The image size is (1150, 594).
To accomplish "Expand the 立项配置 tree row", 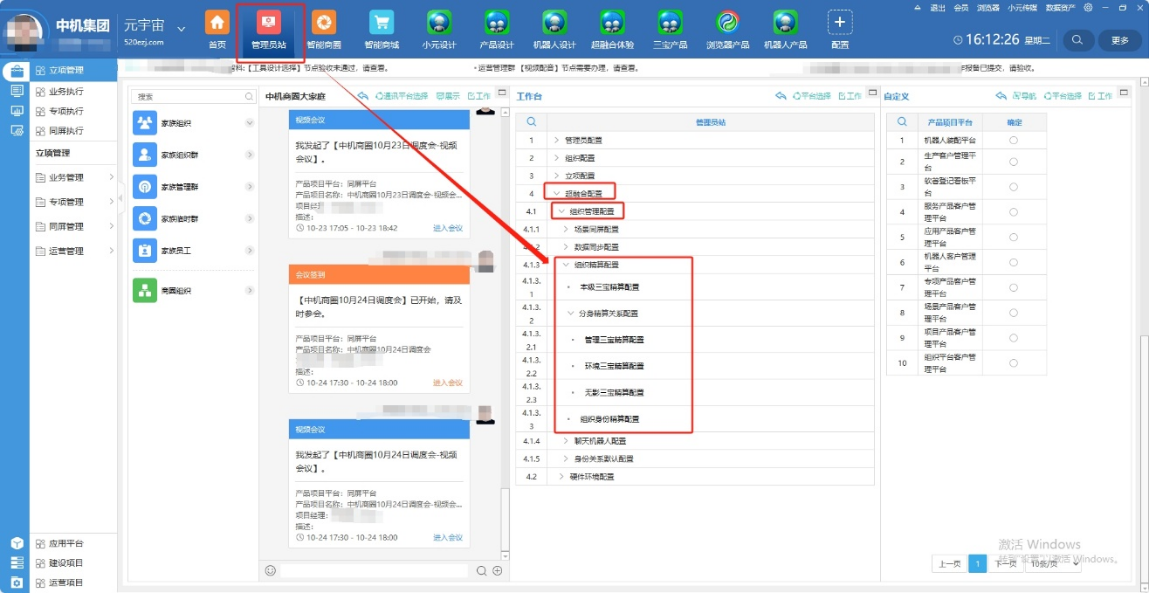I will click(556, 176).
